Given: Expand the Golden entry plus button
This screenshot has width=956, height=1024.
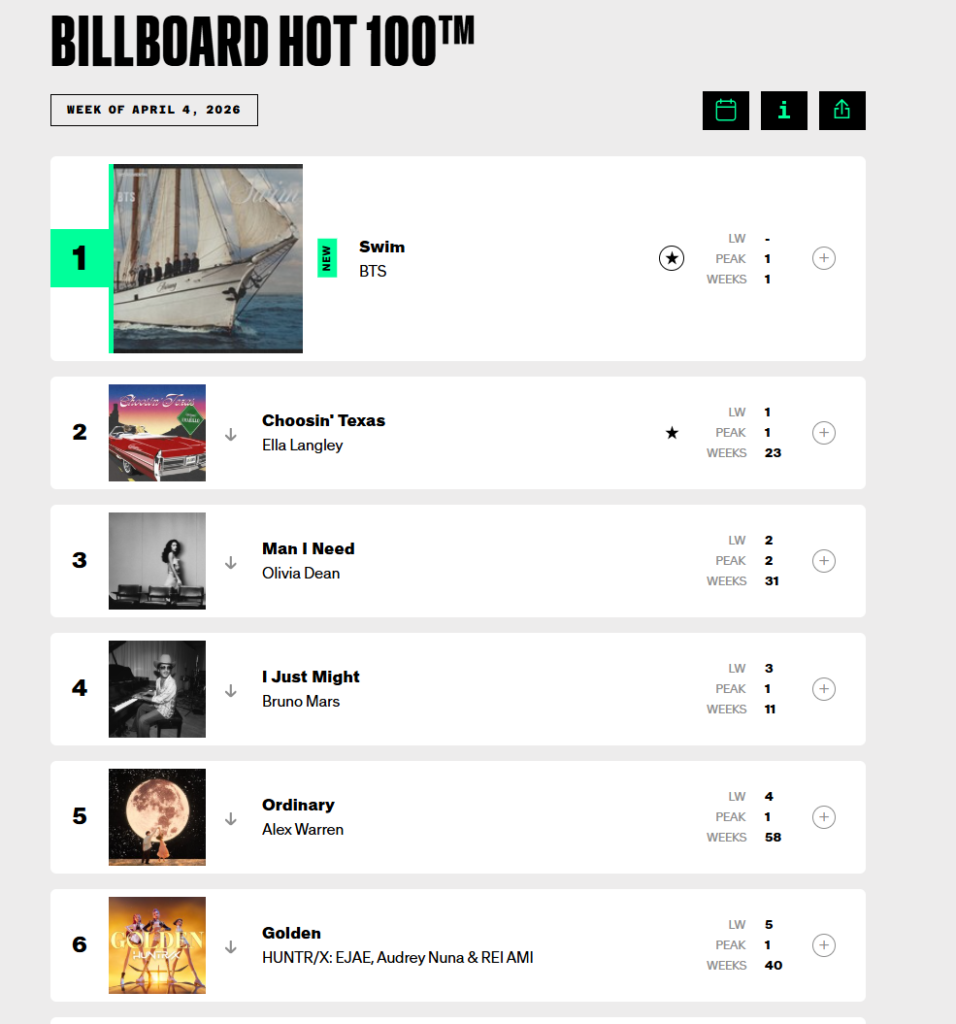Looking at the screenshot, I should [x=823, y=945].
